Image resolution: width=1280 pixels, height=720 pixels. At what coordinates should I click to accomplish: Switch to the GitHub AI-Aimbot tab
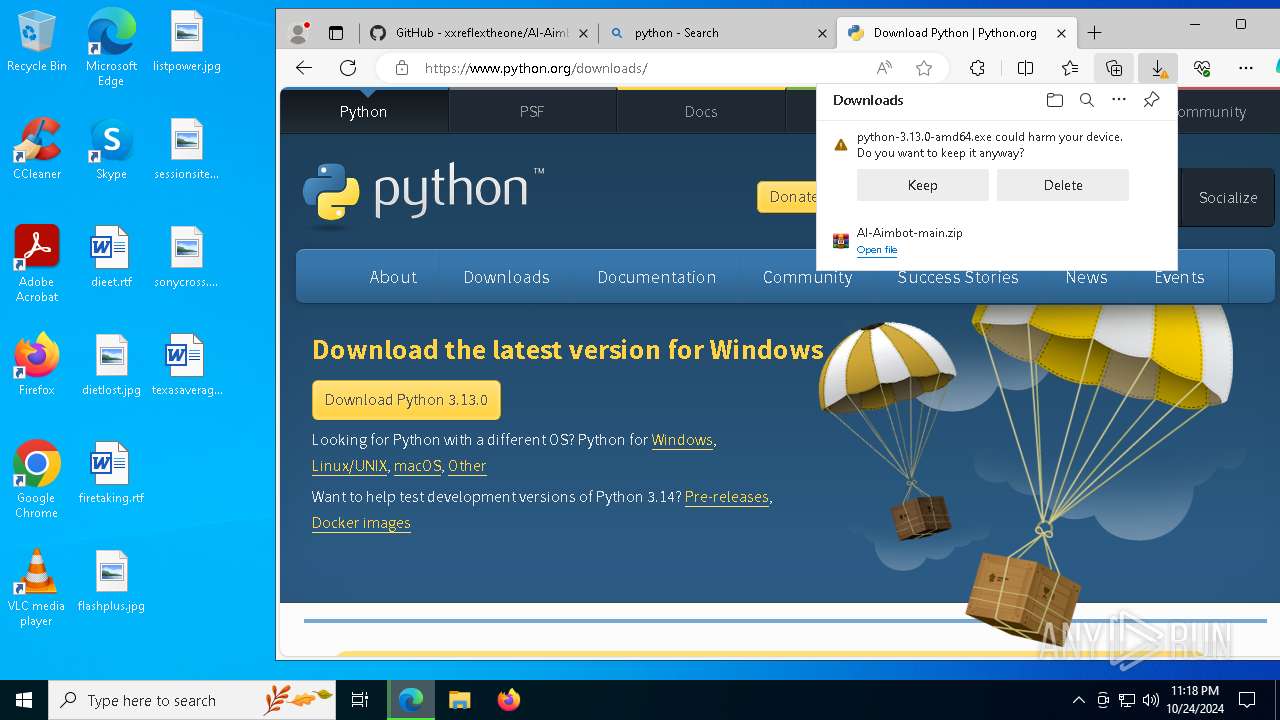tap(479, 33)
